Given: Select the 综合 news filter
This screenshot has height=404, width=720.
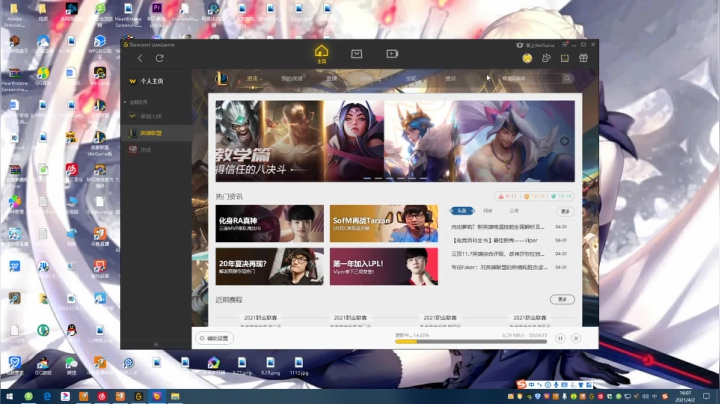Looking at the screenshot, I should [x=488, y=211].
